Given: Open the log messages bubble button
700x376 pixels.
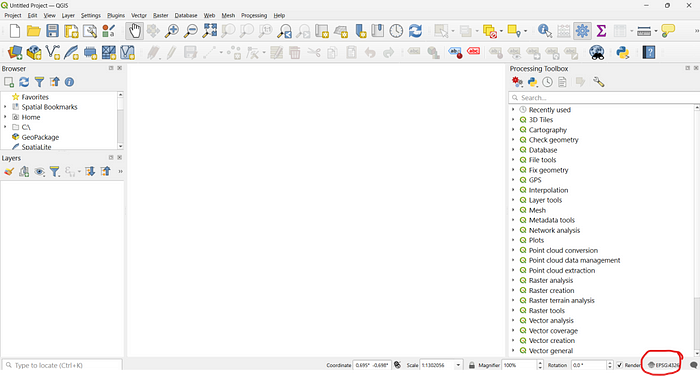Looking at the screenshot, I should coord(693,365).
